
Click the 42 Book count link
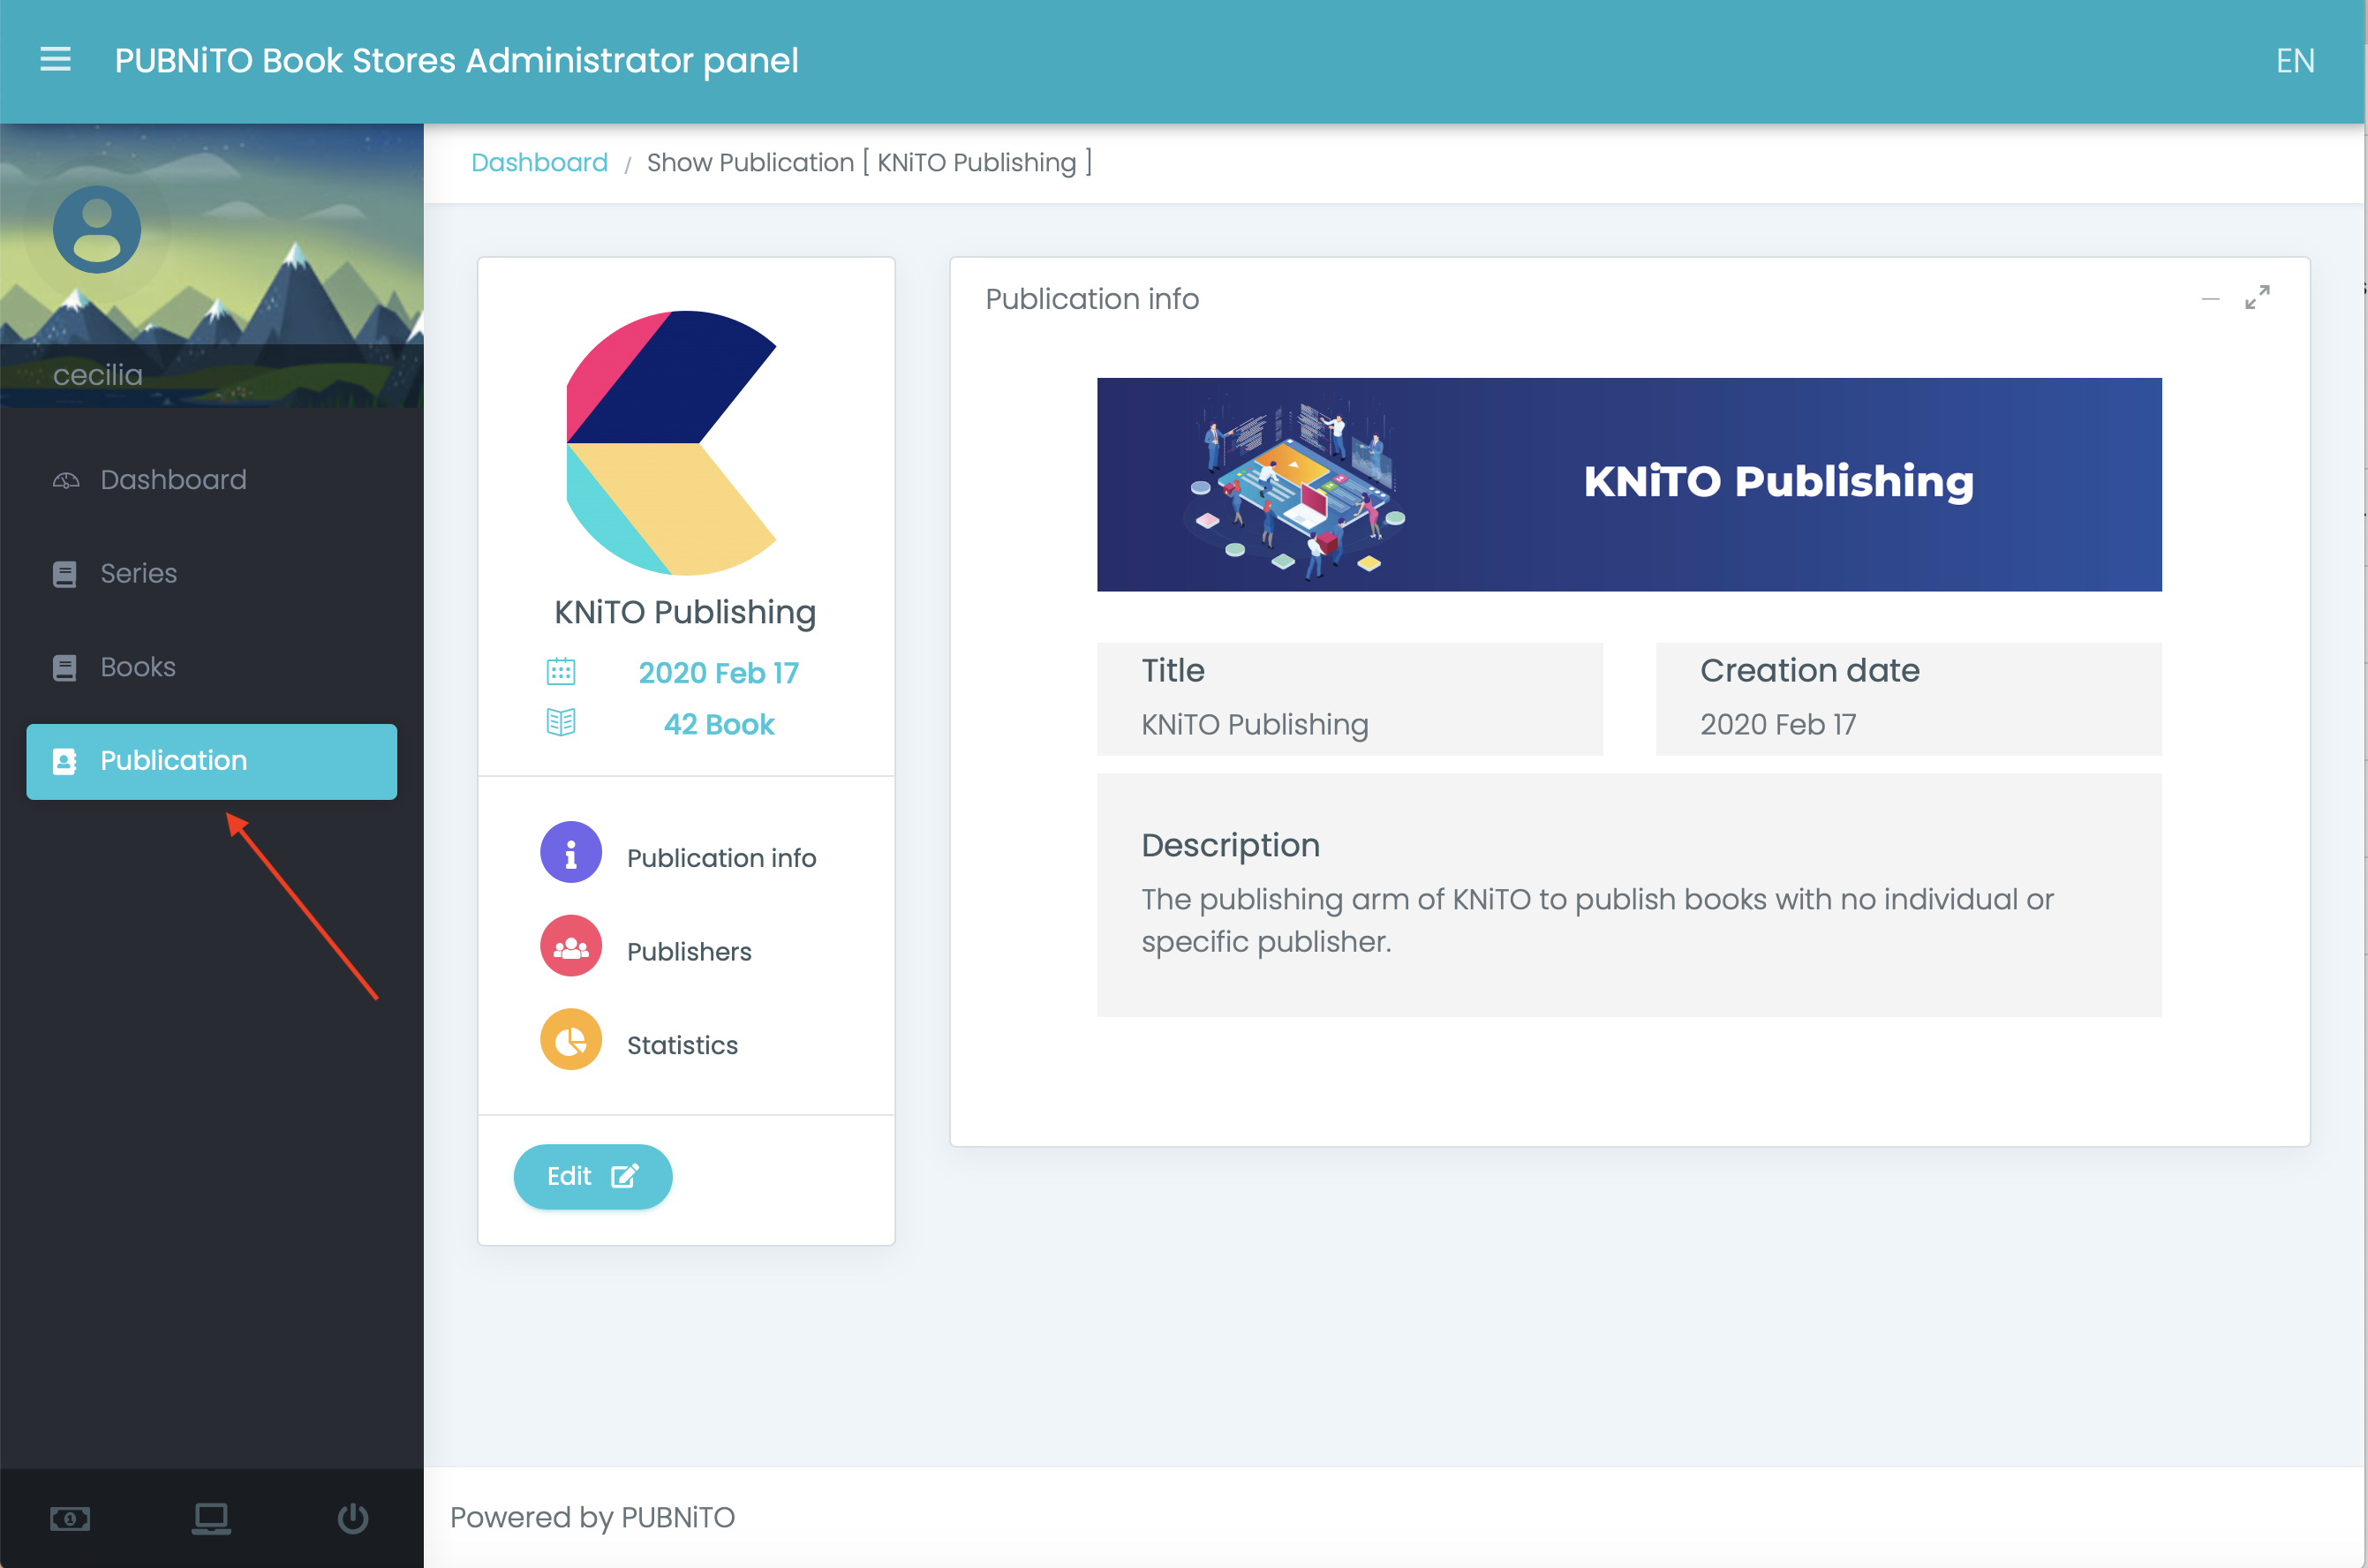(718, 724)
